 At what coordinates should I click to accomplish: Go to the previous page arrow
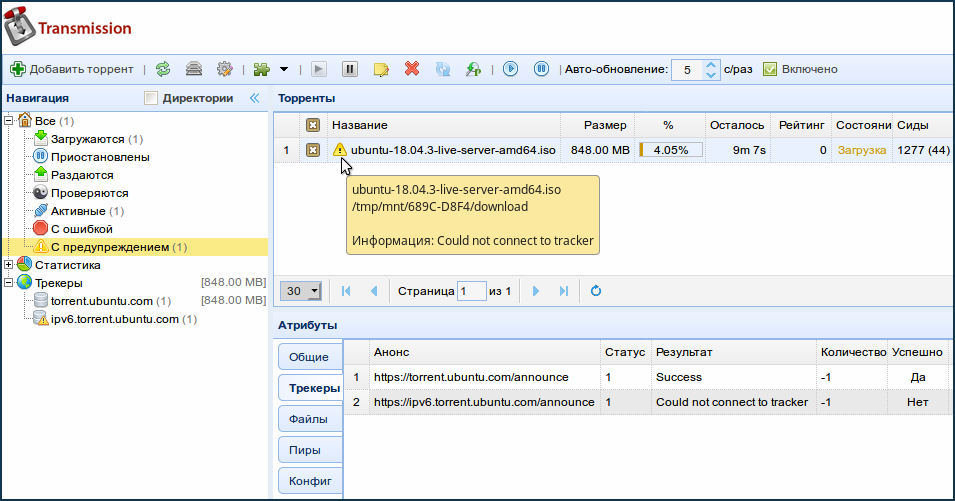tap(374, 291)
